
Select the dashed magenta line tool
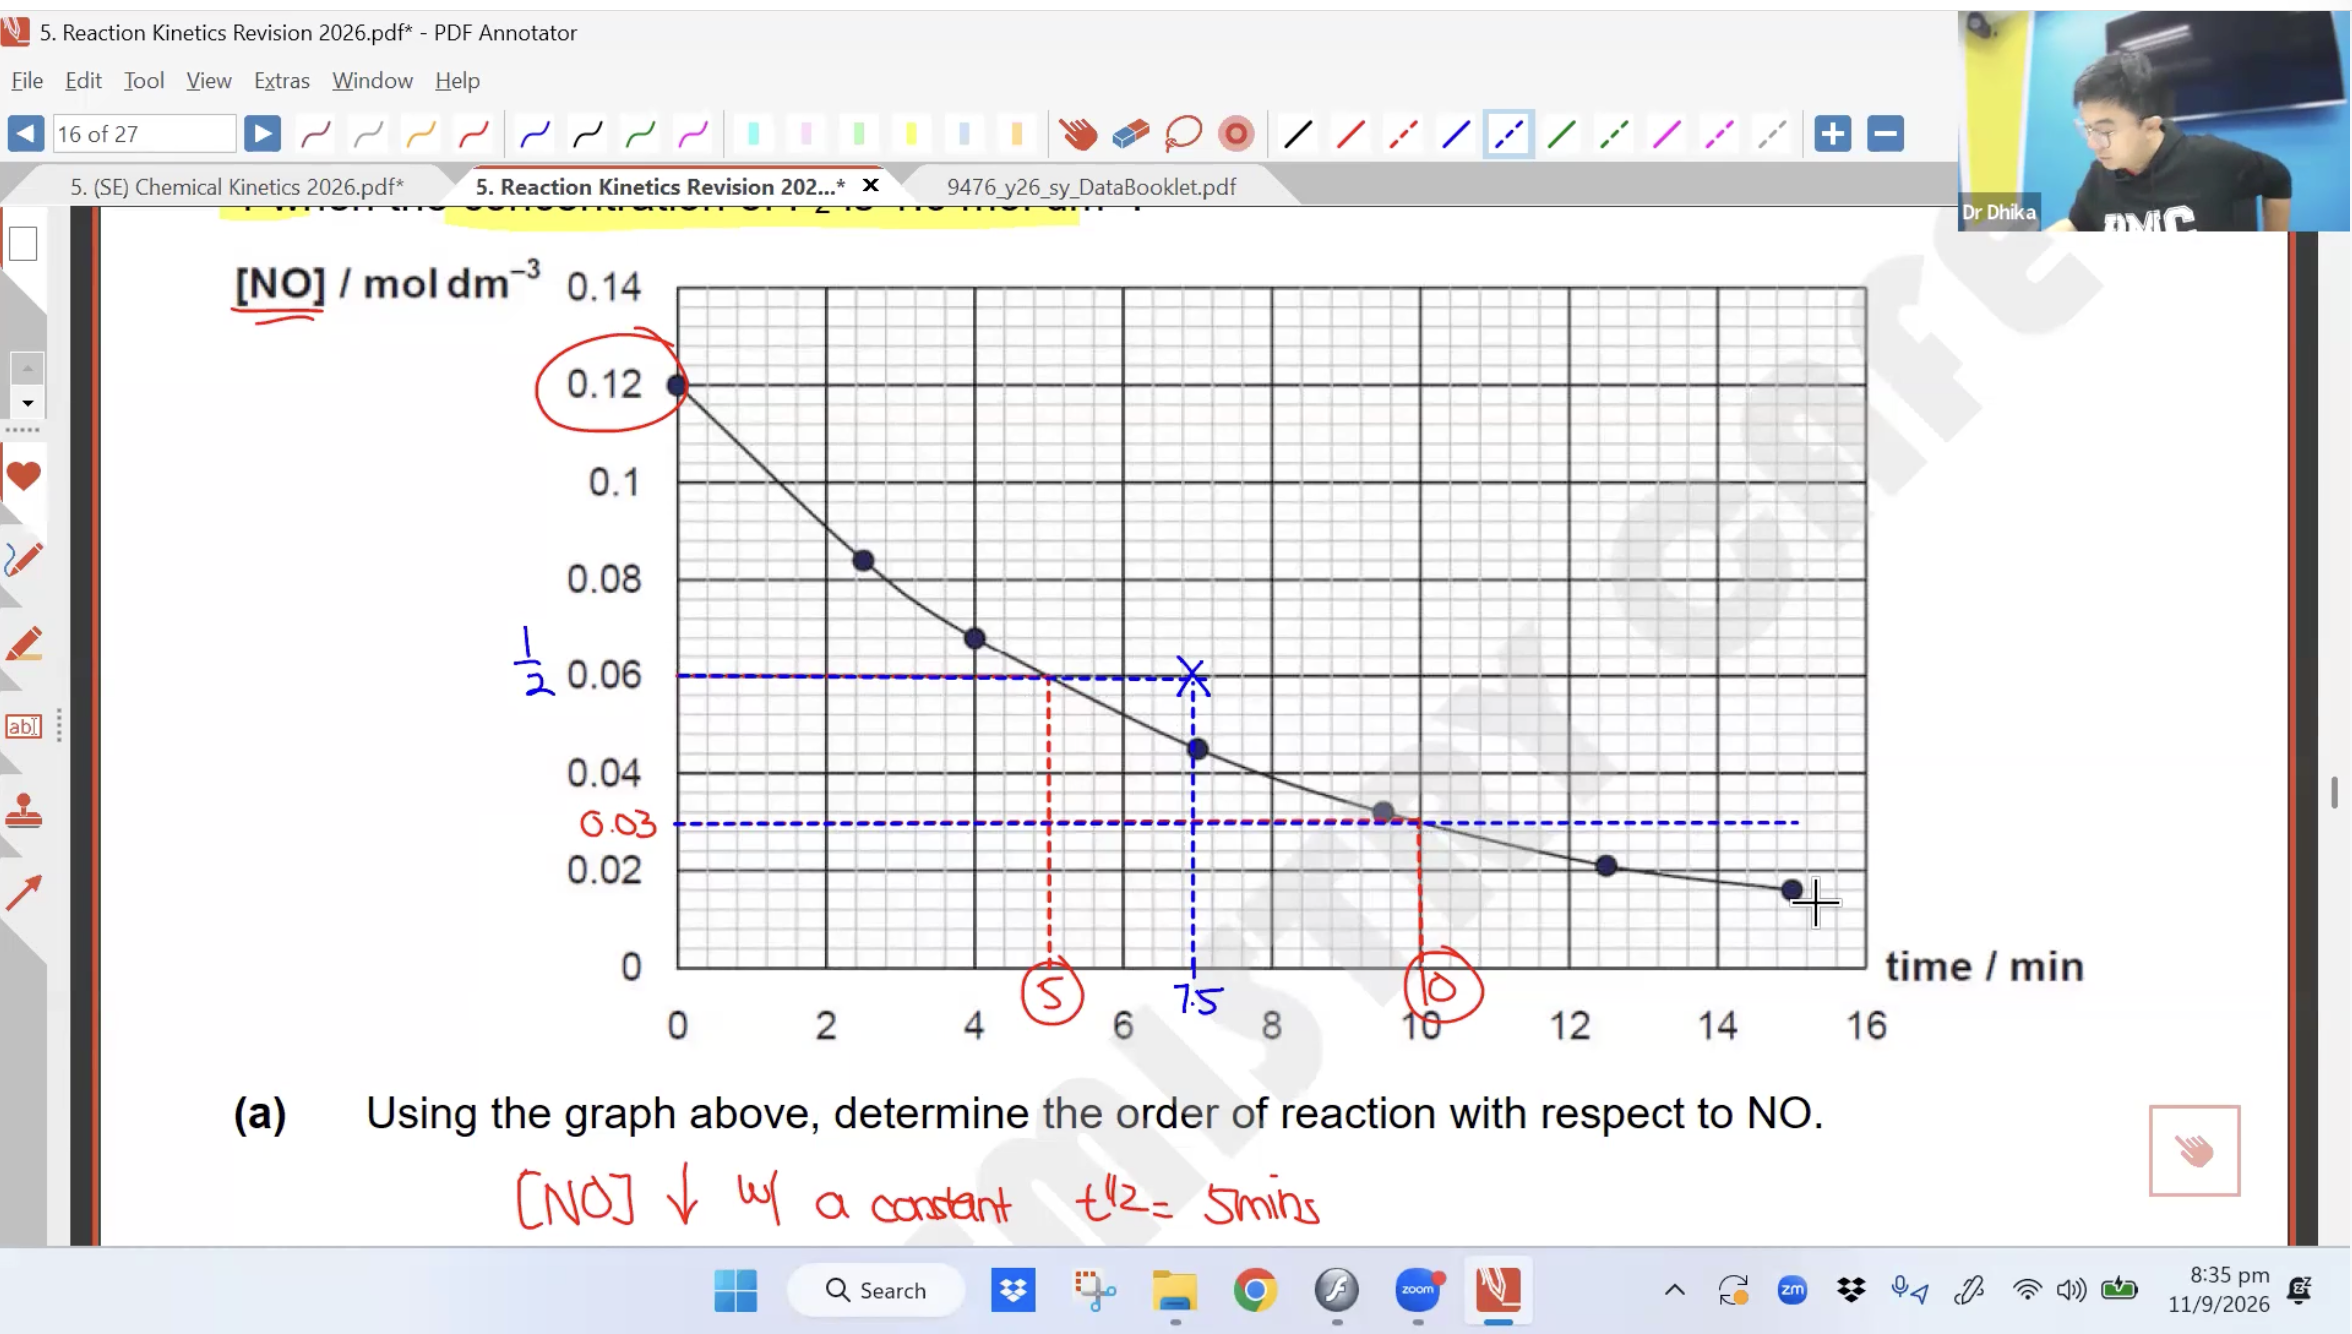(1719, 134)
